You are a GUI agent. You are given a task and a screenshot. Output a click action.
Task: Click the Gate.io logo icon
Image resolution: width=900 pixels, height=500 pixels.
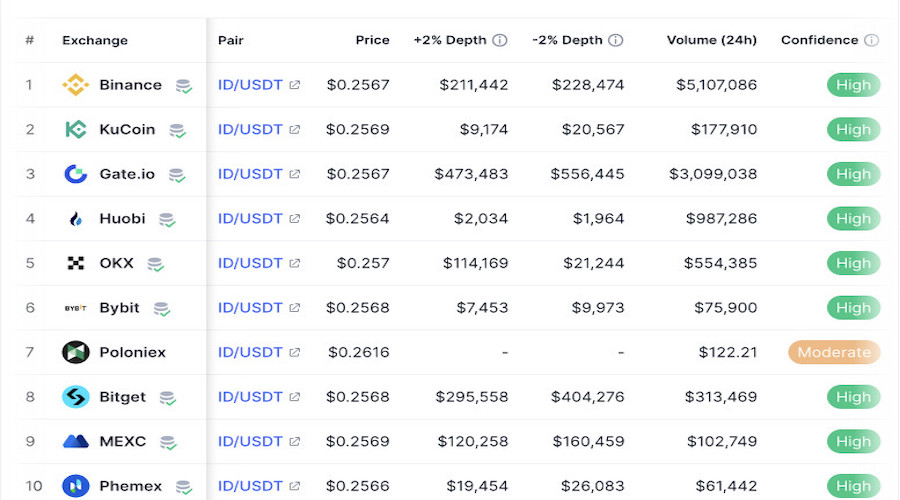[76, 174]
